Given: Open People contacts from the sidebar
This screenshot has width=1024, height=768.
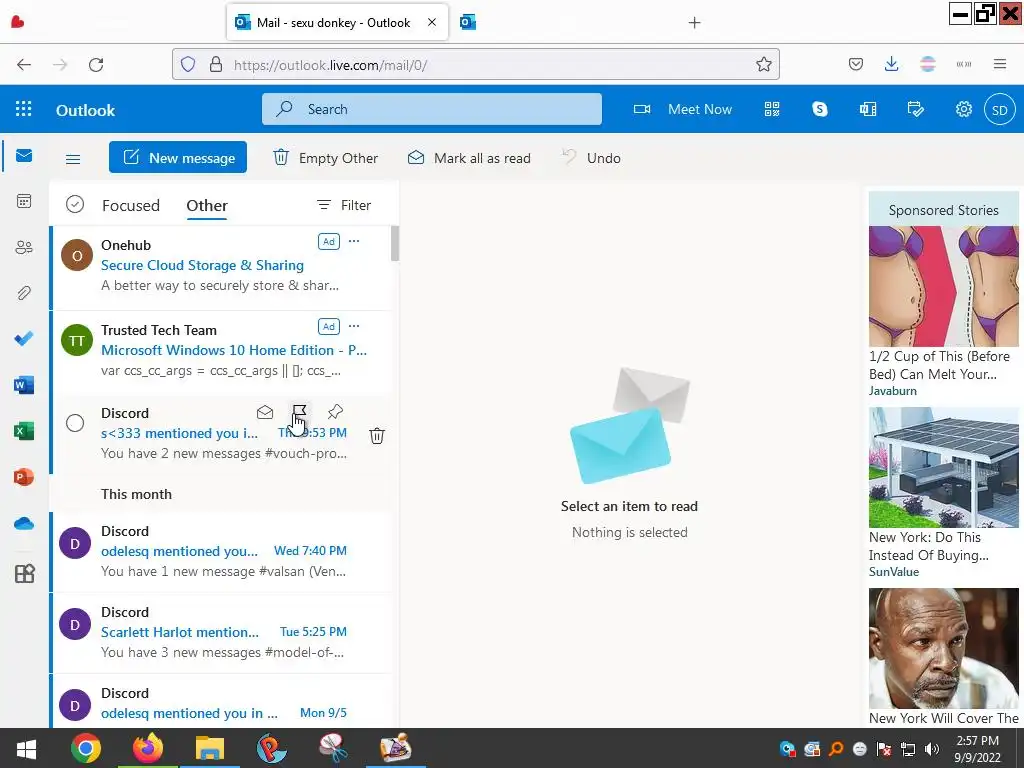Looking at the screenshot, I should (24, 248).
